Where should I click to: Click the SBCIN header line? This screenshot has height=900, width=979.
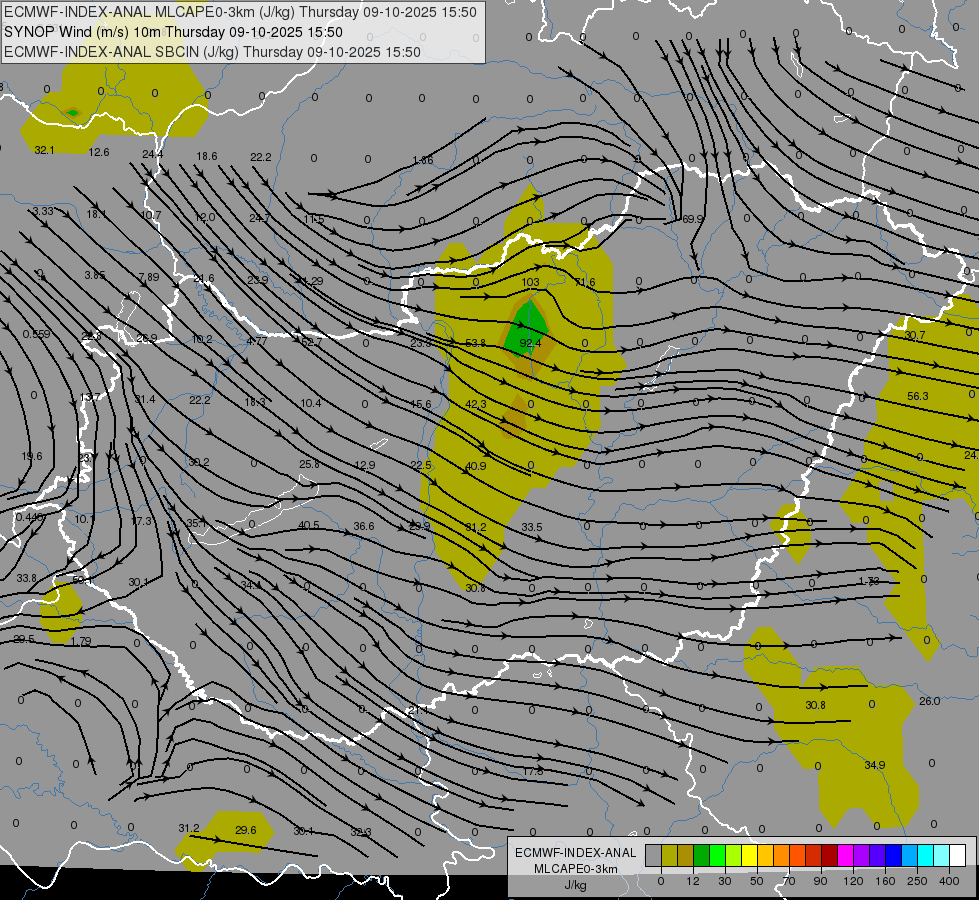click(212, 52)
